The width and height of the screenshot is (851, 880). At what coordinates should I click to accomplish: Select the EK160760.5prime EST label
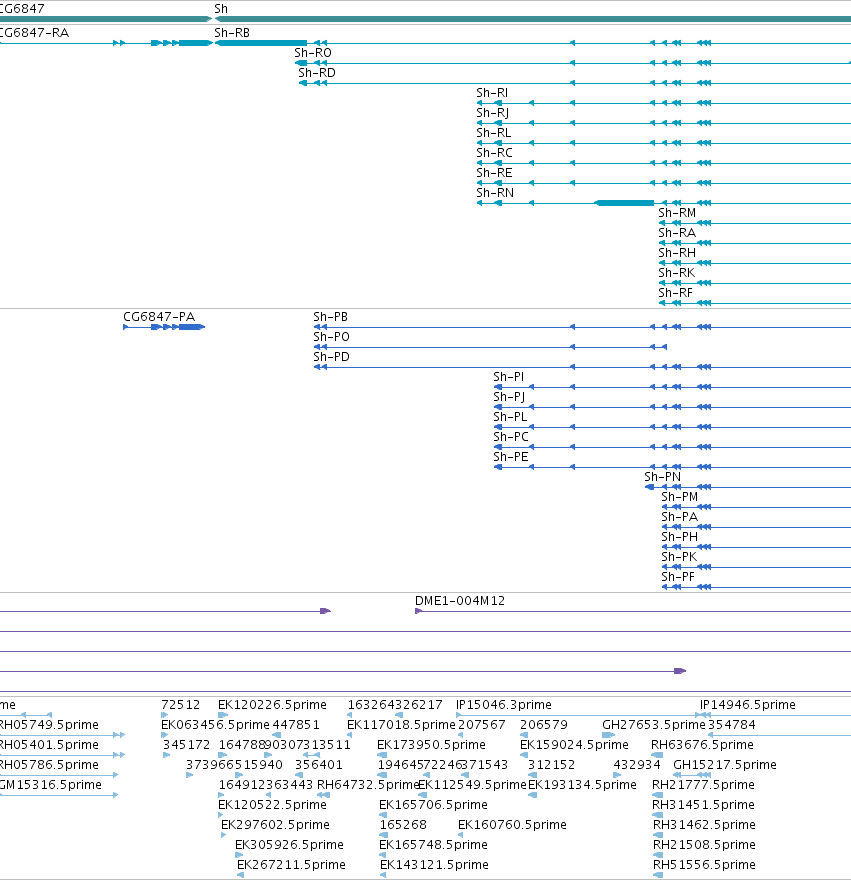513,825
